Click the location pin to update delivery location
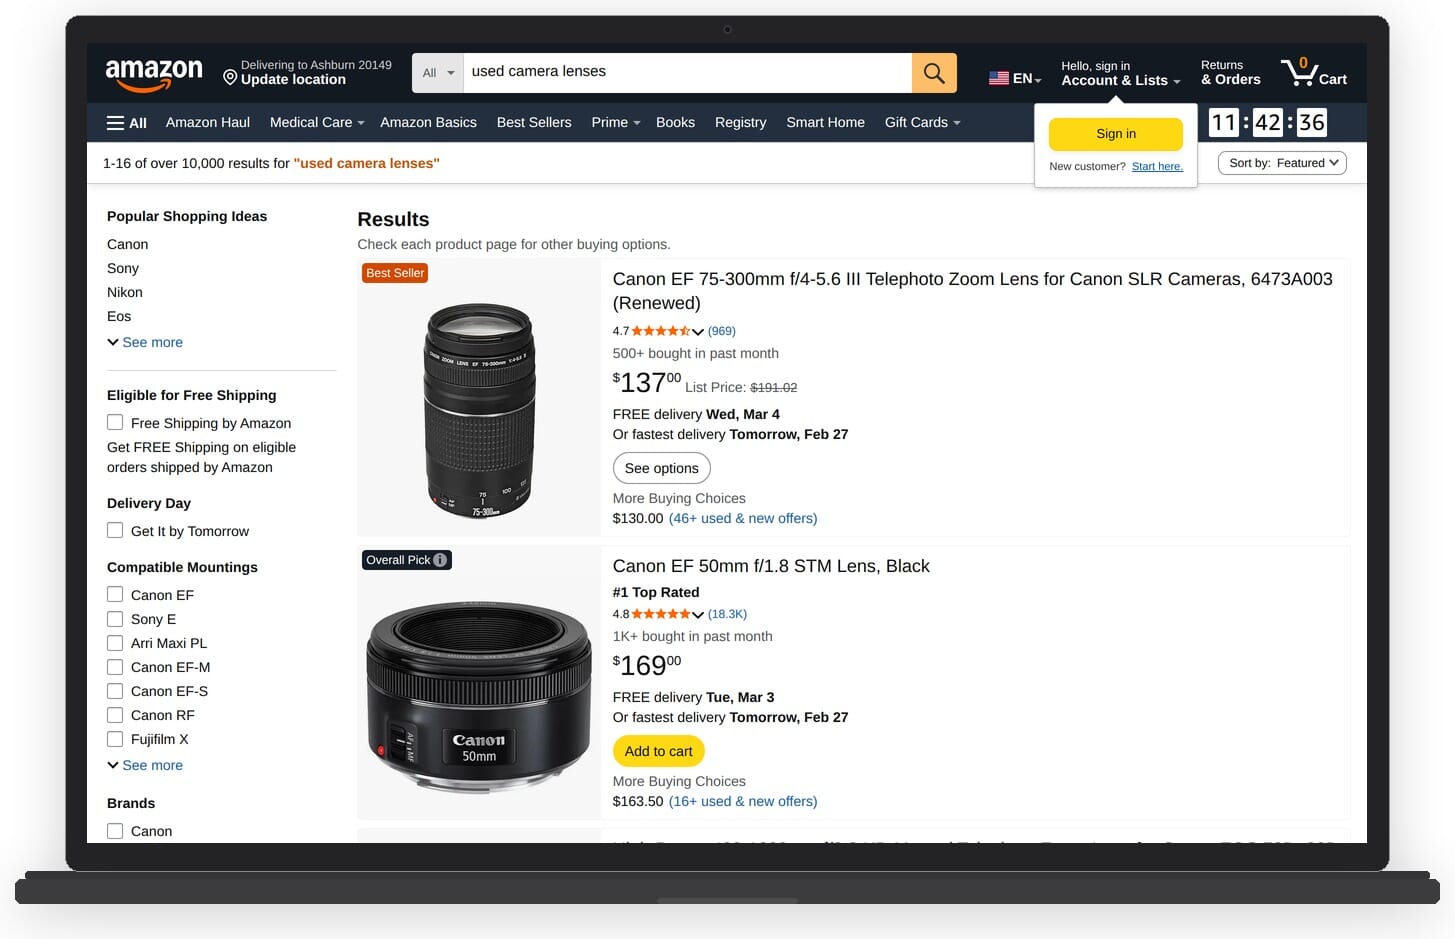 230,77
